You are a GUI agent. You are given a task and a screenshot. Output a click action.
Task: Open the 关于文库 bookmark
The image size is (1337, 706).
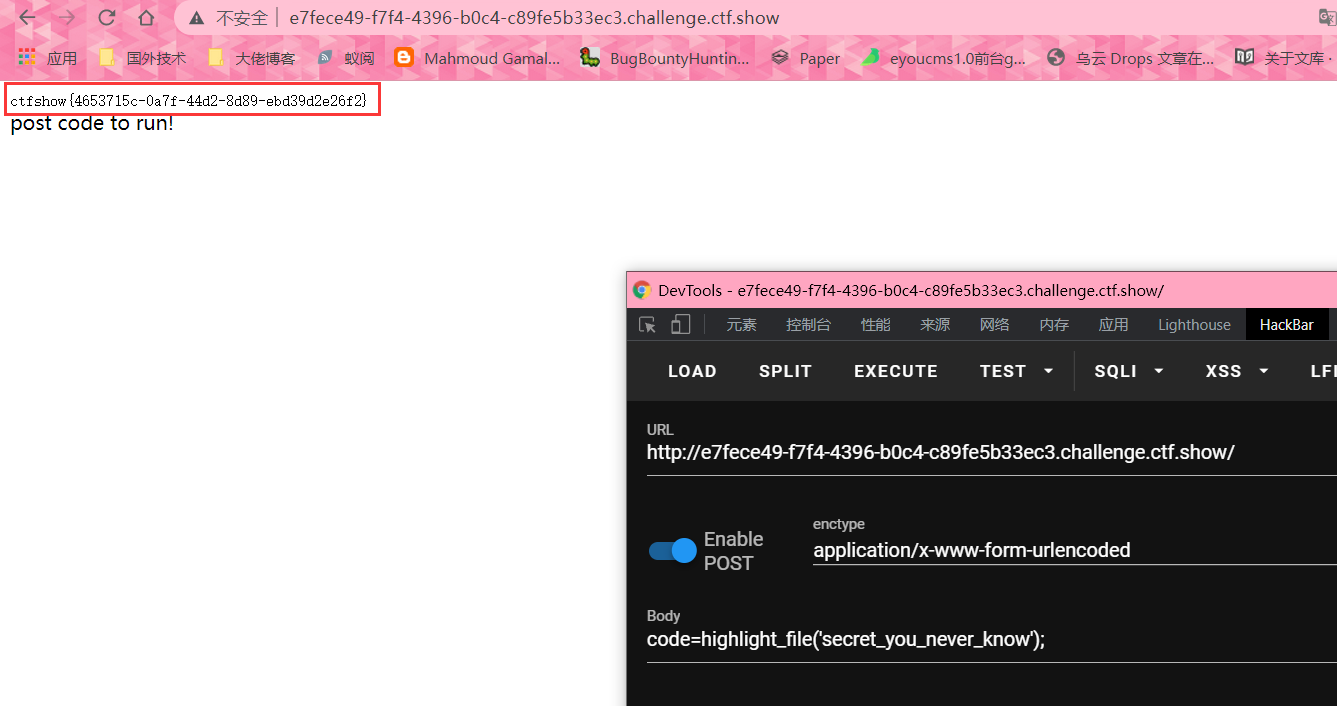[1285, 58]
